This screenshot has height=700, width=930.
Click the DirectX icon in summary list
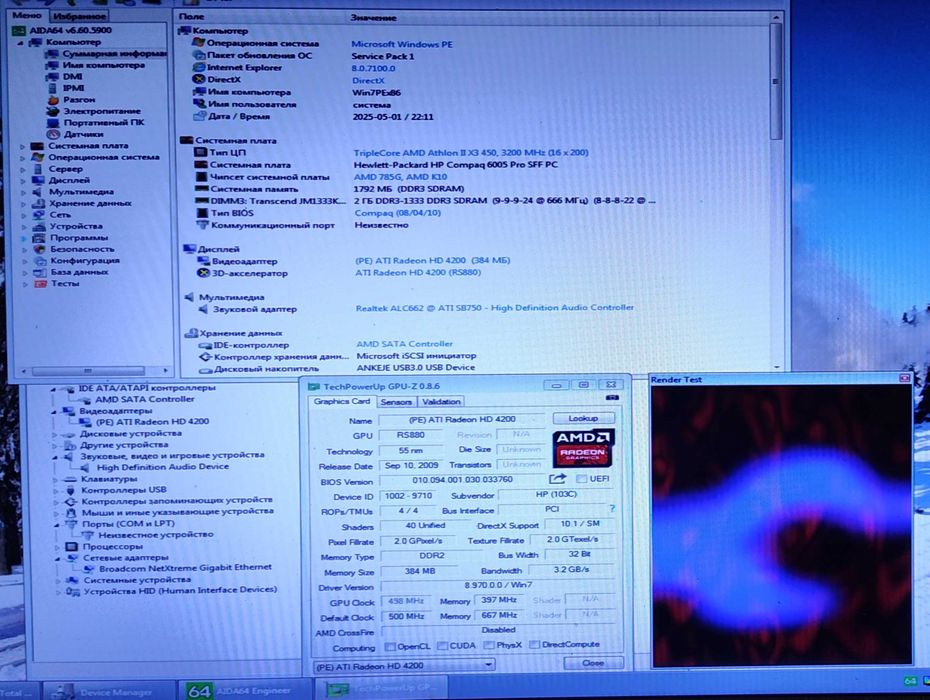tap(199, 79)
